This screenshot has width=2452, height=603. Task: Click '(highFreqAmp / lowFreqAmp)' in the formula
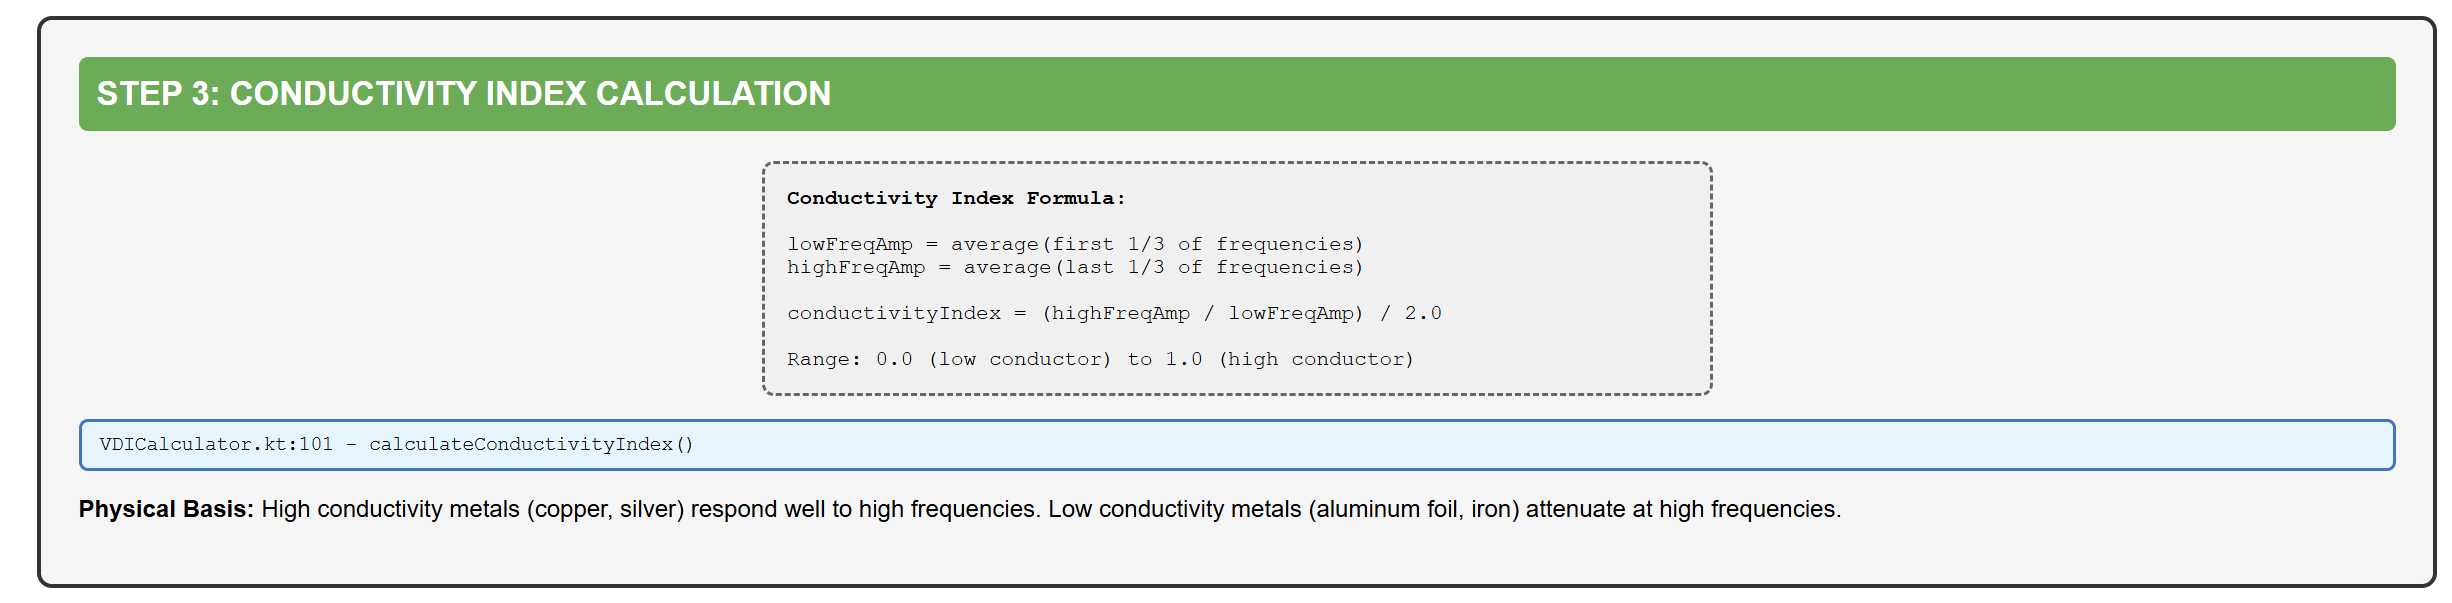pos(1202,313)
